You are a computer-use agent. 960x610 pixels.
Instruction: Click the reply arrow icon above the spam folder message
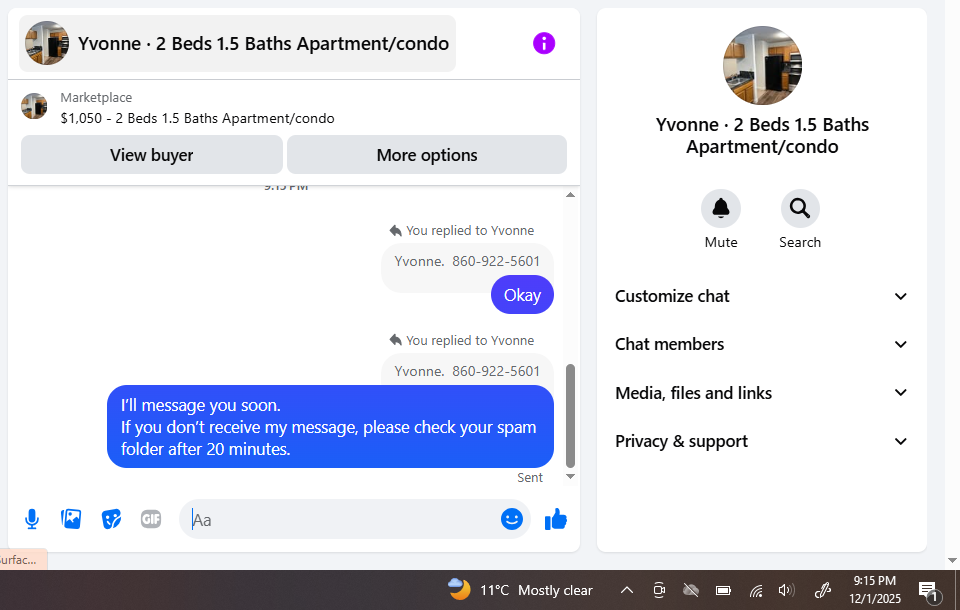click(x=396, y=340)
